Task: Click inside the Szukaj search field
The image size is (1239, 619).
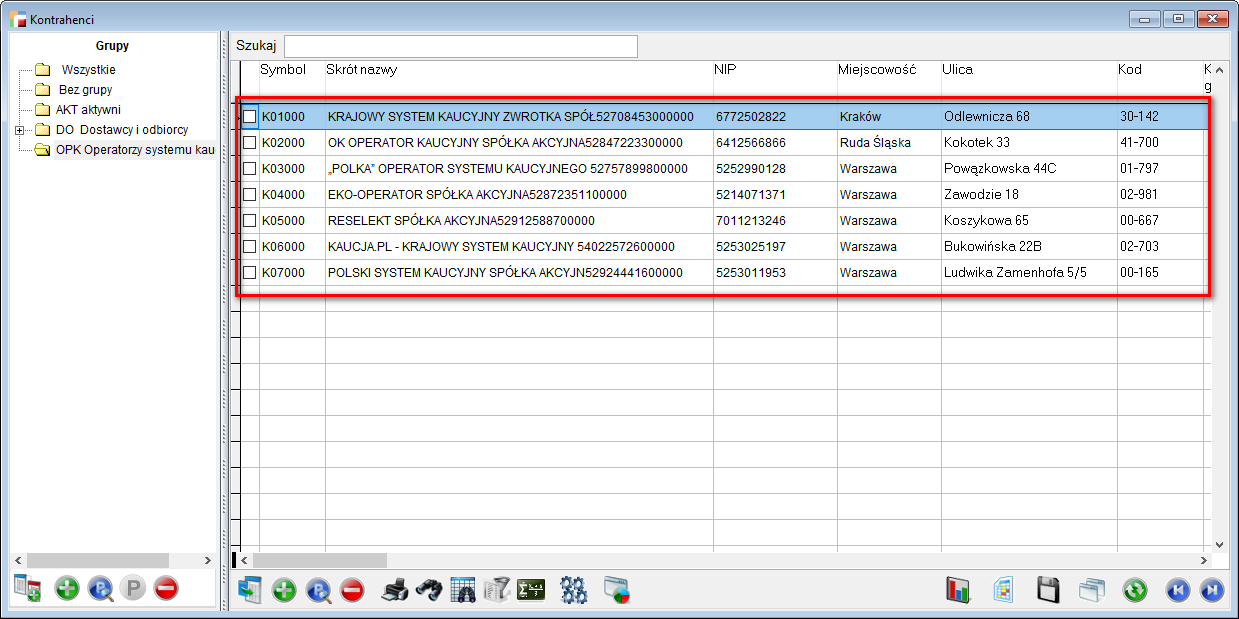Action: 460,46
